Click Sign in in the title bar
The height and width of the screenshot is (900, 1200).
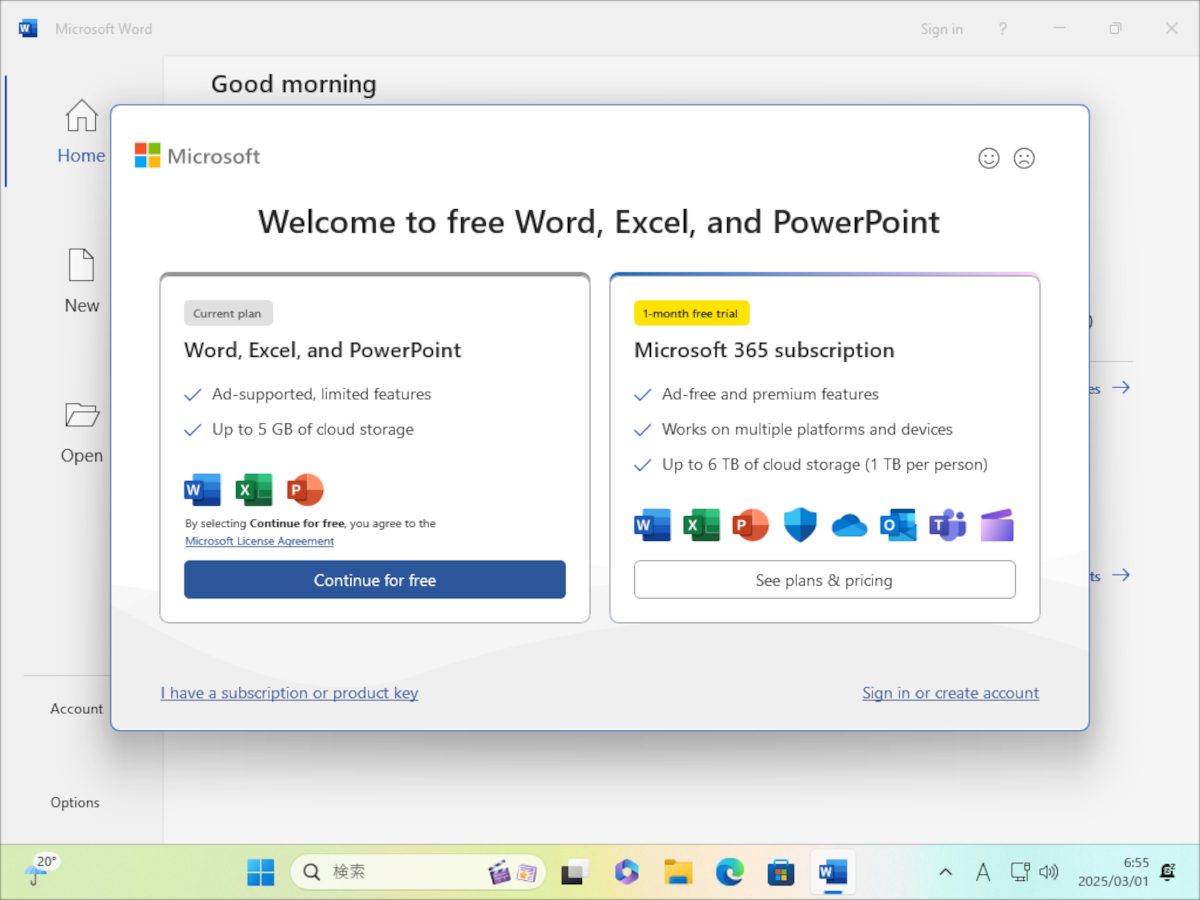[x=941, y=29]
